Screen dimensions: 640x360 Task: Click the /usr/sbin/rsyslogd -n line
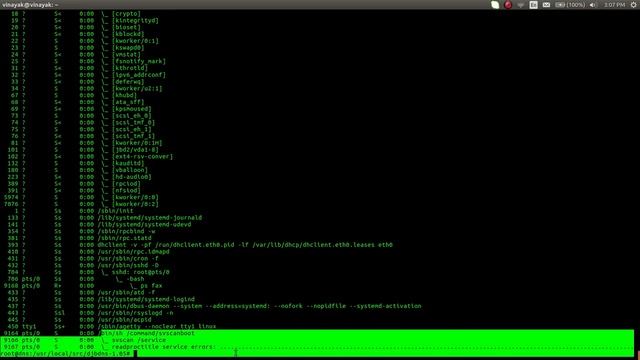[90, 313]
